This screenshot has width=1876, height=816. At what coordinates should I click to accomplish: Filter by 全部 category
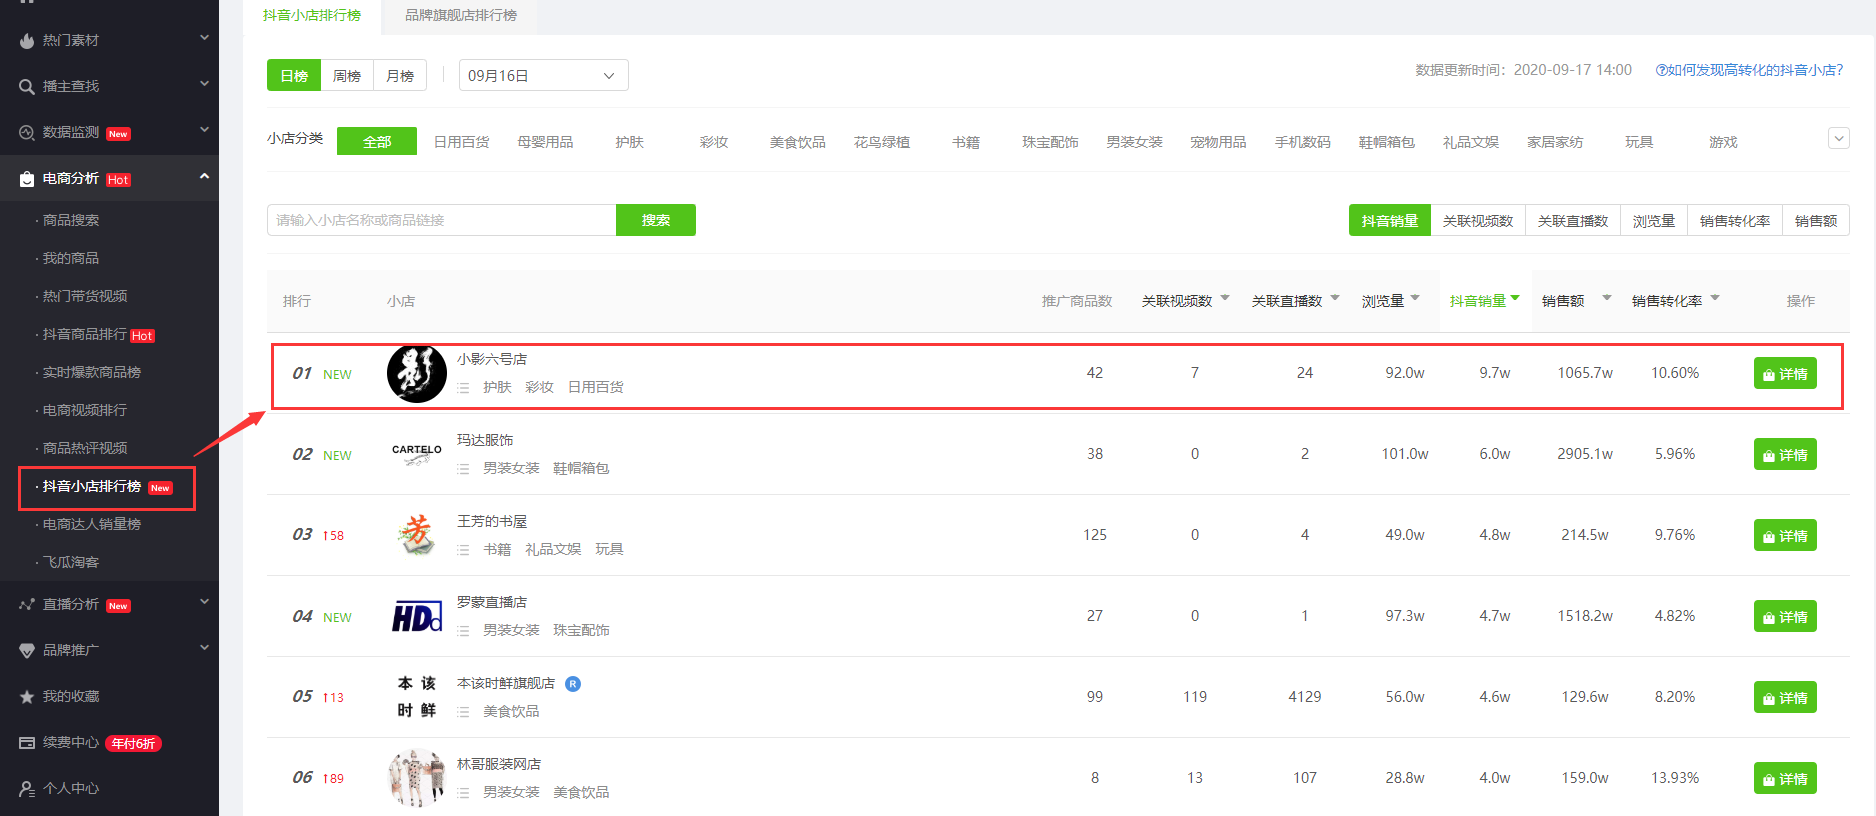[377, 142]
